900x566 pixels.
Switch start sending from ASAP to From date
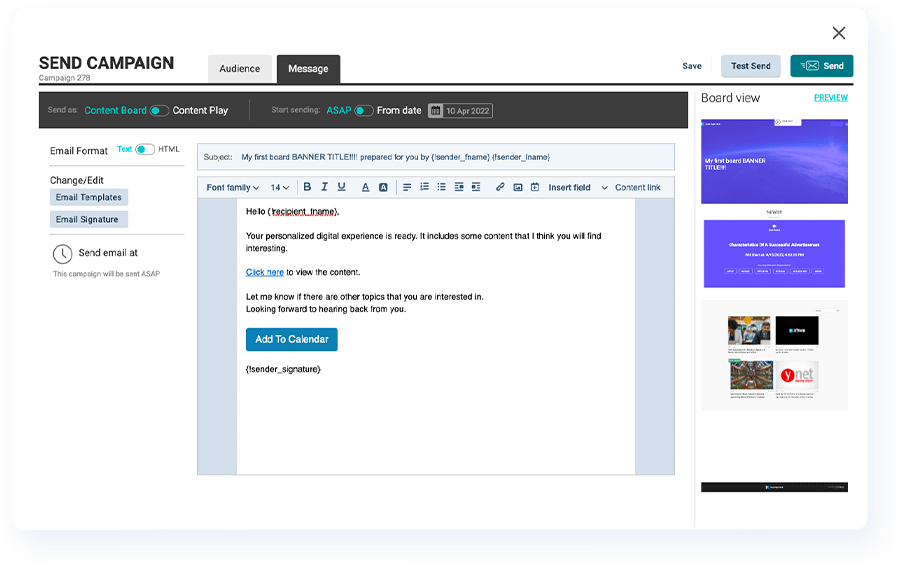pyautogui.click(x=364, y=111)
